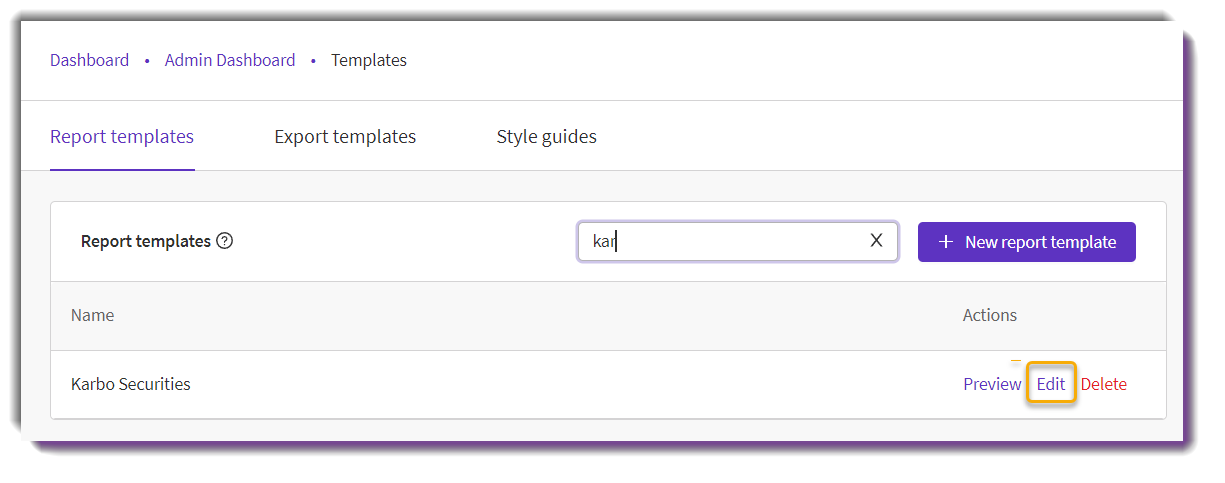Select the Templates breadcrumb item

[x=369, y=60]
